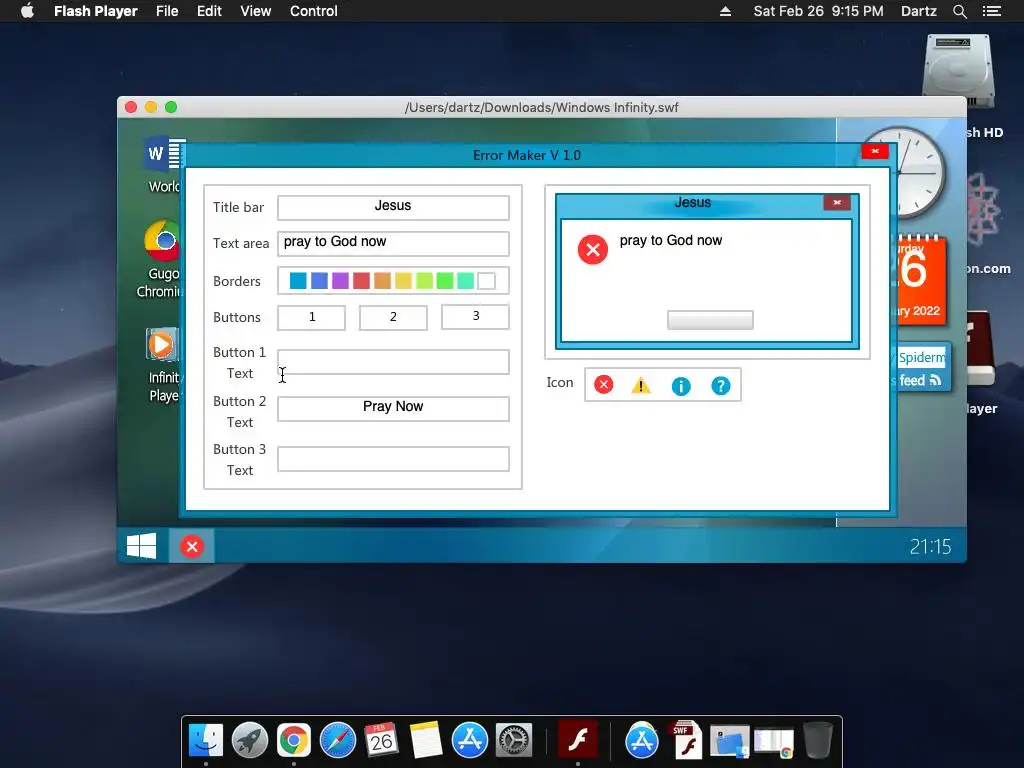Open Safari from the Dock
The width and height of the screenshot is (1024, 768).
pyautogui.click(x=338, y=741)
